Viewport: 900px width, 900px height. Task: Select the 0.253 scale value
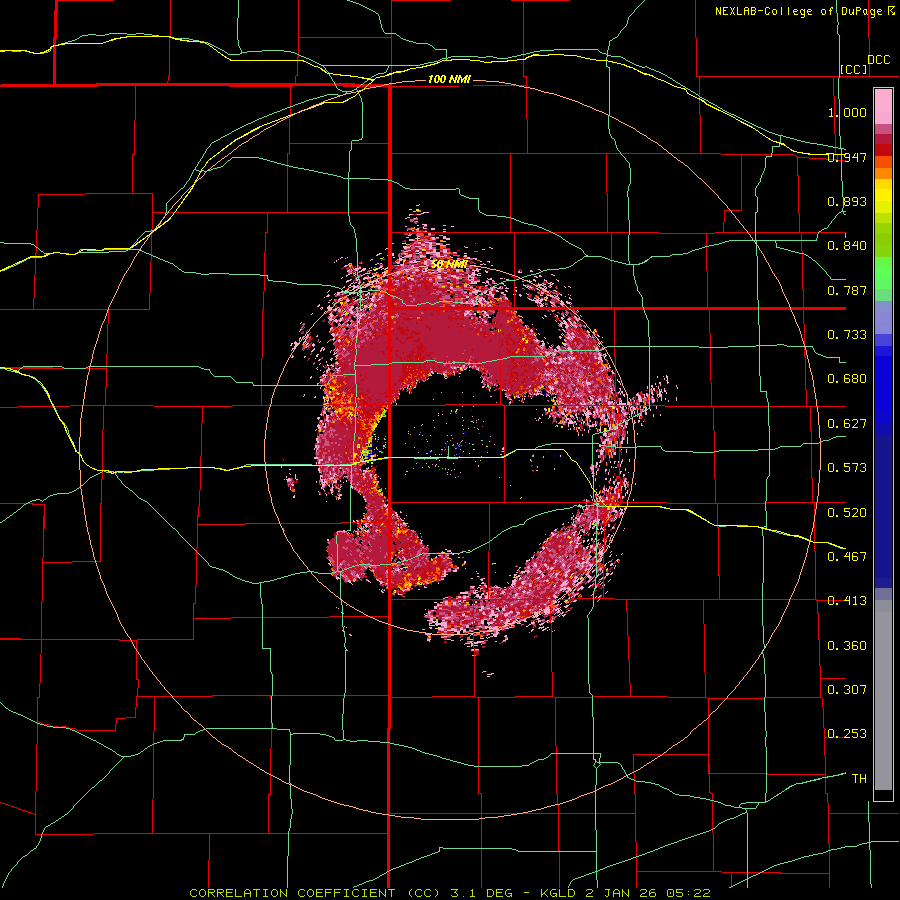847,734
